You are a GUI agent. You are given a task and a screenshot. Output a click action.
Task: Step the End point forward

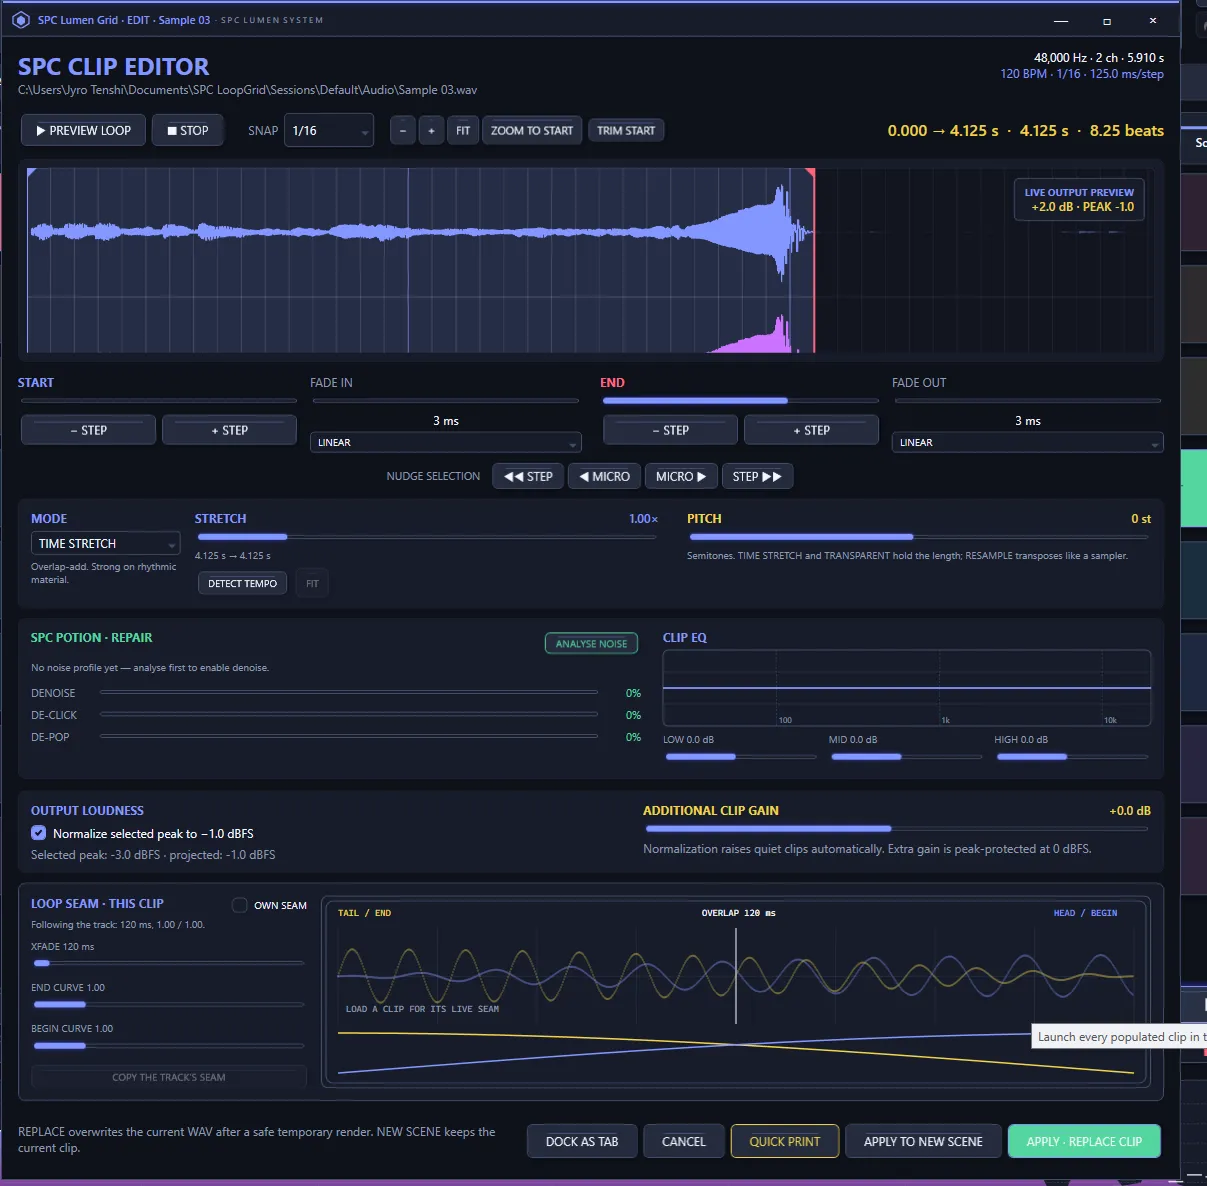pyautogui.click(x=811, y=430)
